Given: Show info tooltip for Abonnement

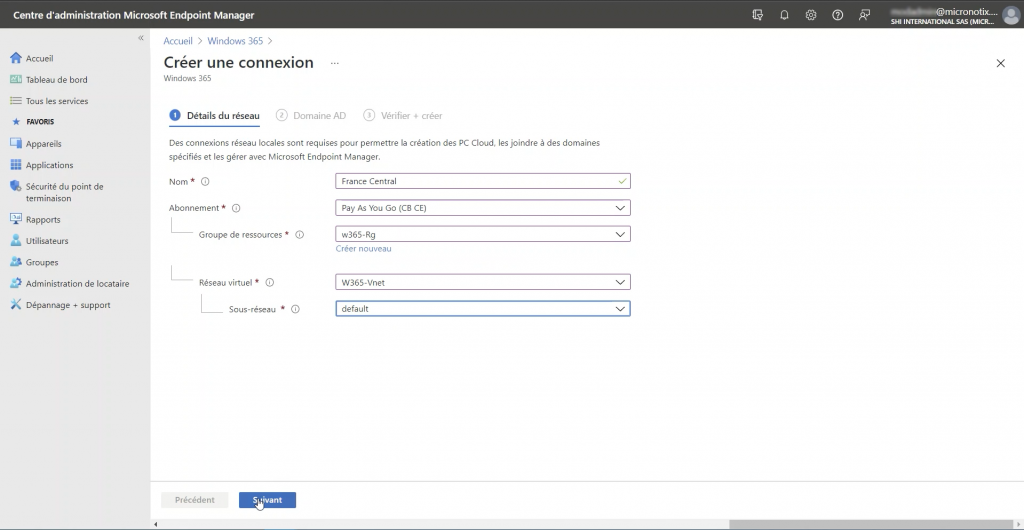Looking at the screenshot, I should (236, 208).
